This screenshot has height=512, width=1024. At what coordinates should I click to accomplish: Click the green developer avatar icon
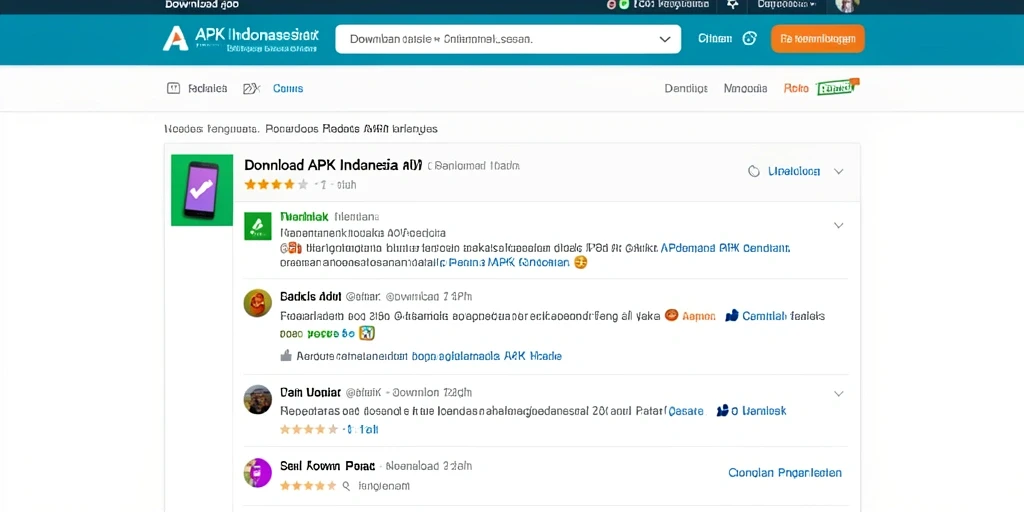tap(257, 226)
